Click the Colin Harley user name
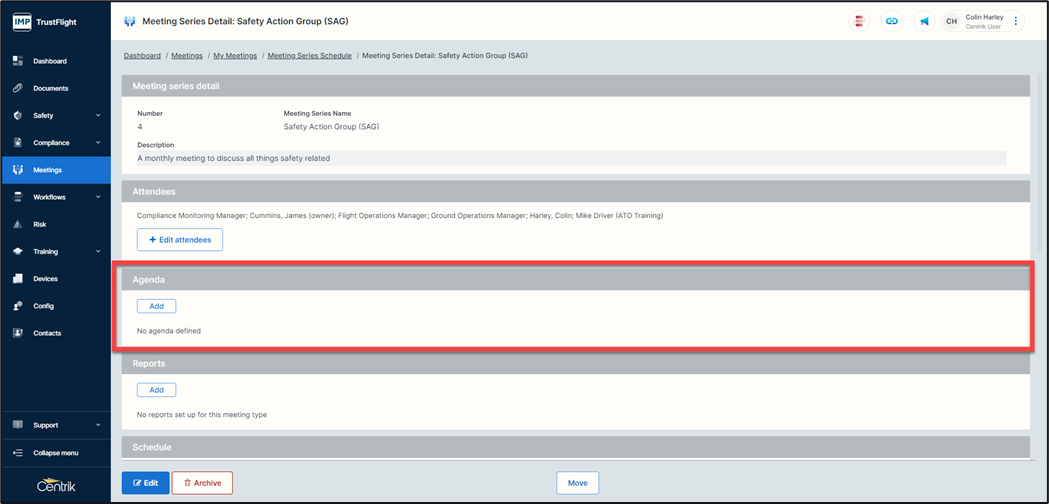Viewport: 1049px width, 504px height. click(984, 17)
